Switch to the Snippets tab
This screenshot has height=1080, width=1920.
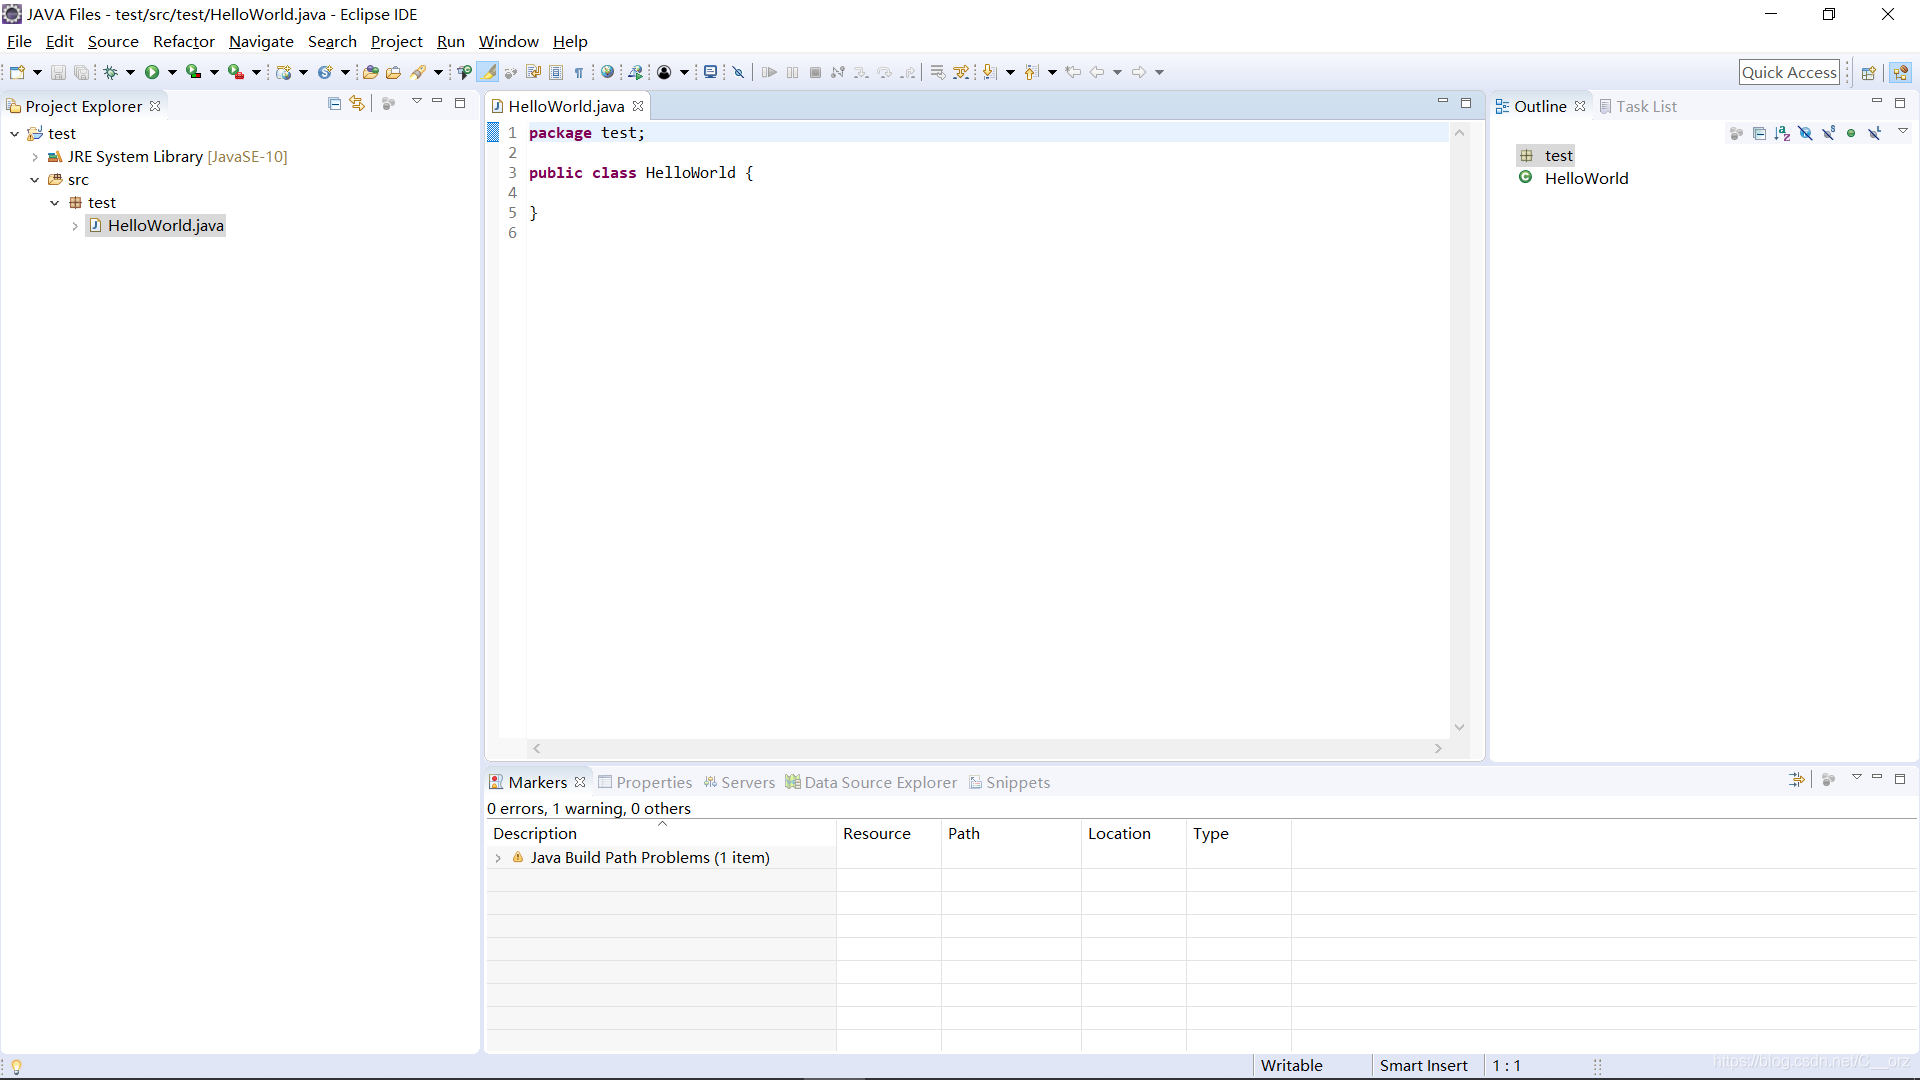point(1010,782)
